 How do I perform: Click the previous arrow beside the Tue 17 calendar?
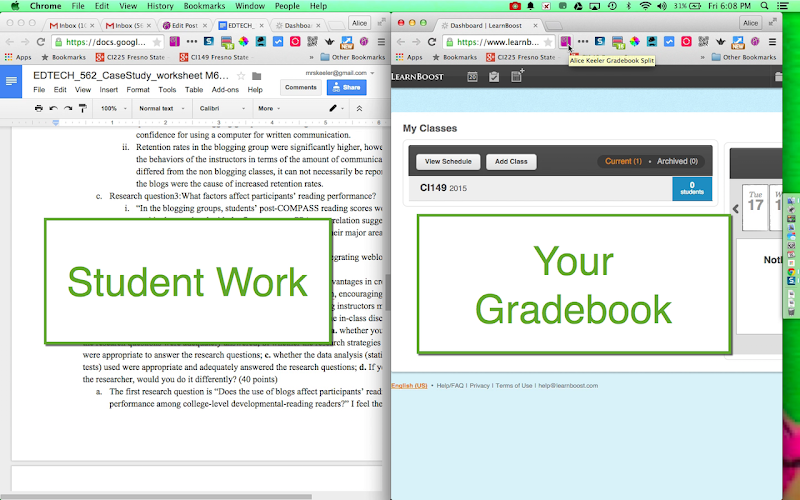[736, 208]
